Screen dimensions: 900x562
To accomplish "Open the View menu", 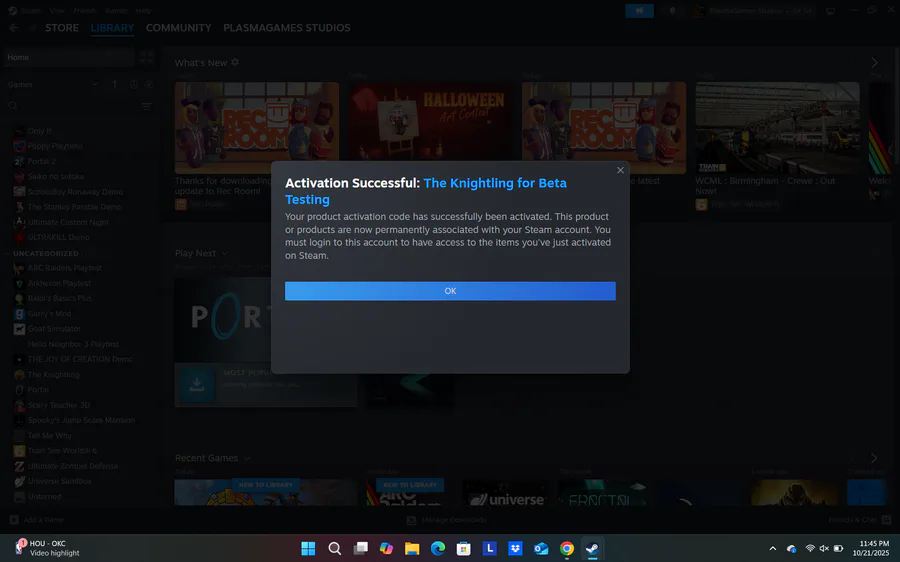I will click(x=57, y=10).
